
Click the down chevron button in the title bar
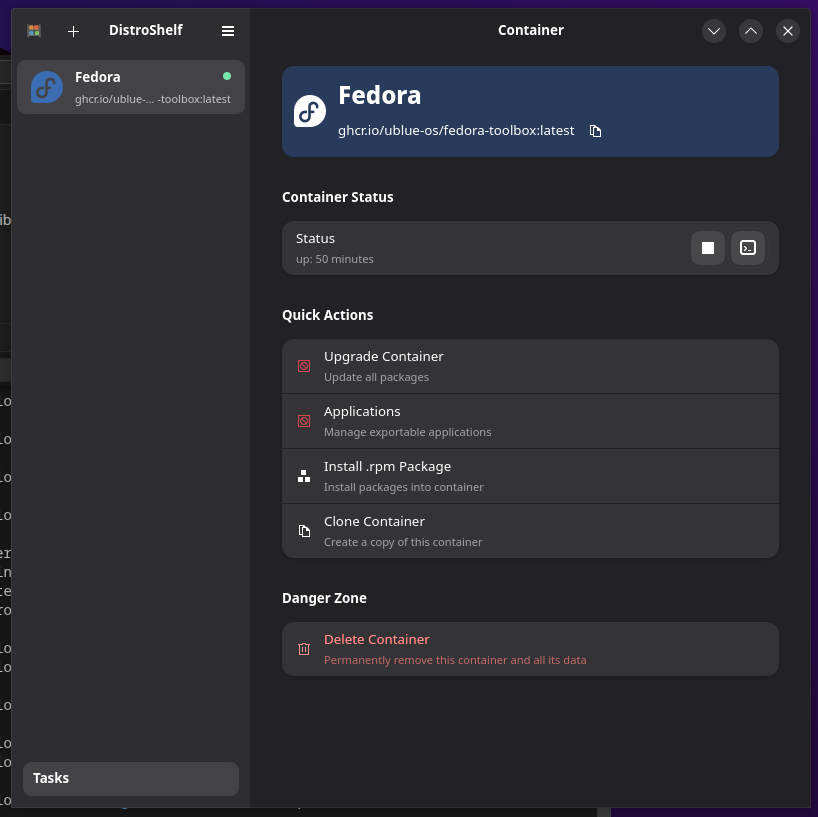tap(714, 31)
